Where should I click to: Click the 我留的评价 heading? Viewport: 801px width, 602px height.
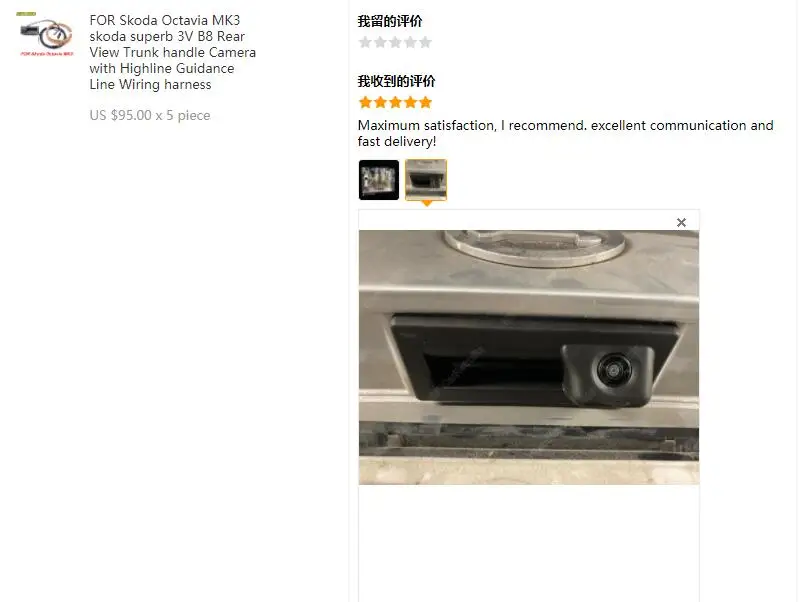(x=390, y=21)
